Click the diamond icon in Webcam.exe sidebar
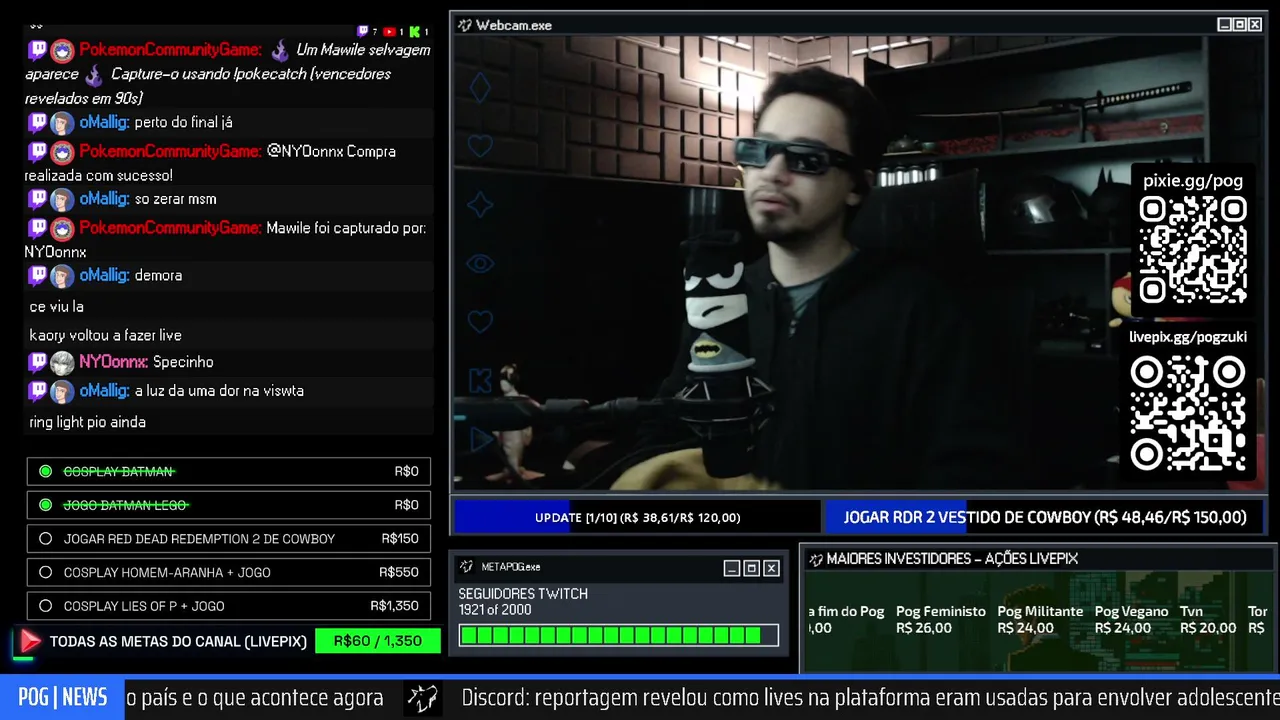1280x720 pixels. [x=480, y=88]
